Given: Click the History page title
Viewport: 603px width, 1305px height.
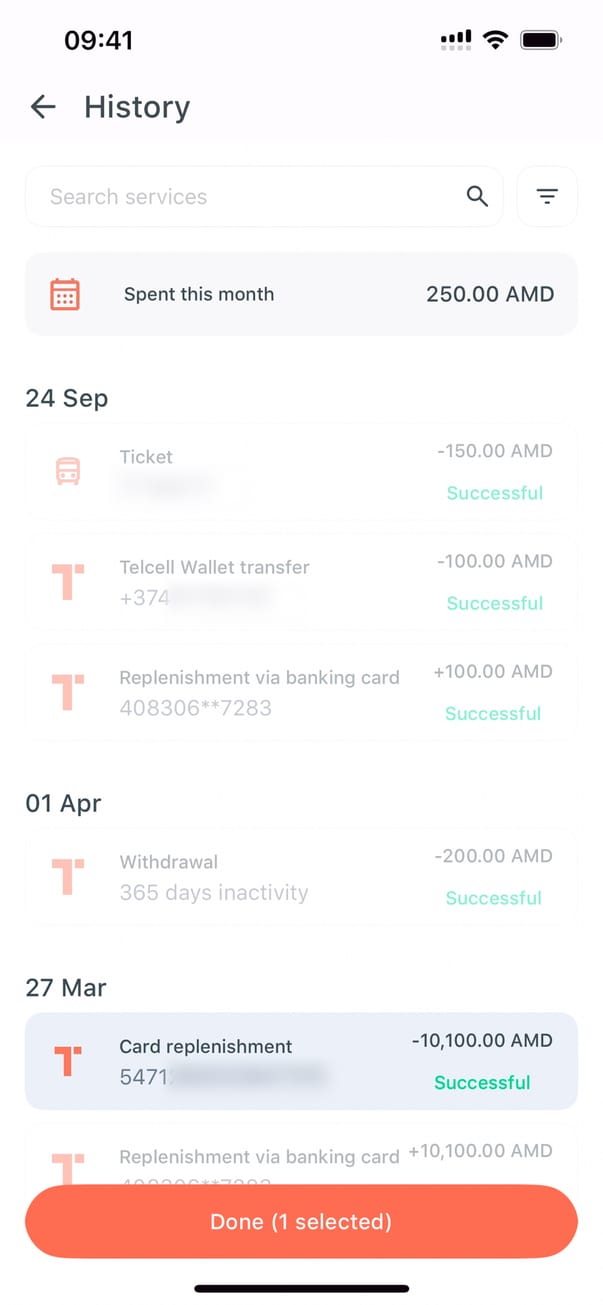Looking at the screenshot, I should 137,107.
